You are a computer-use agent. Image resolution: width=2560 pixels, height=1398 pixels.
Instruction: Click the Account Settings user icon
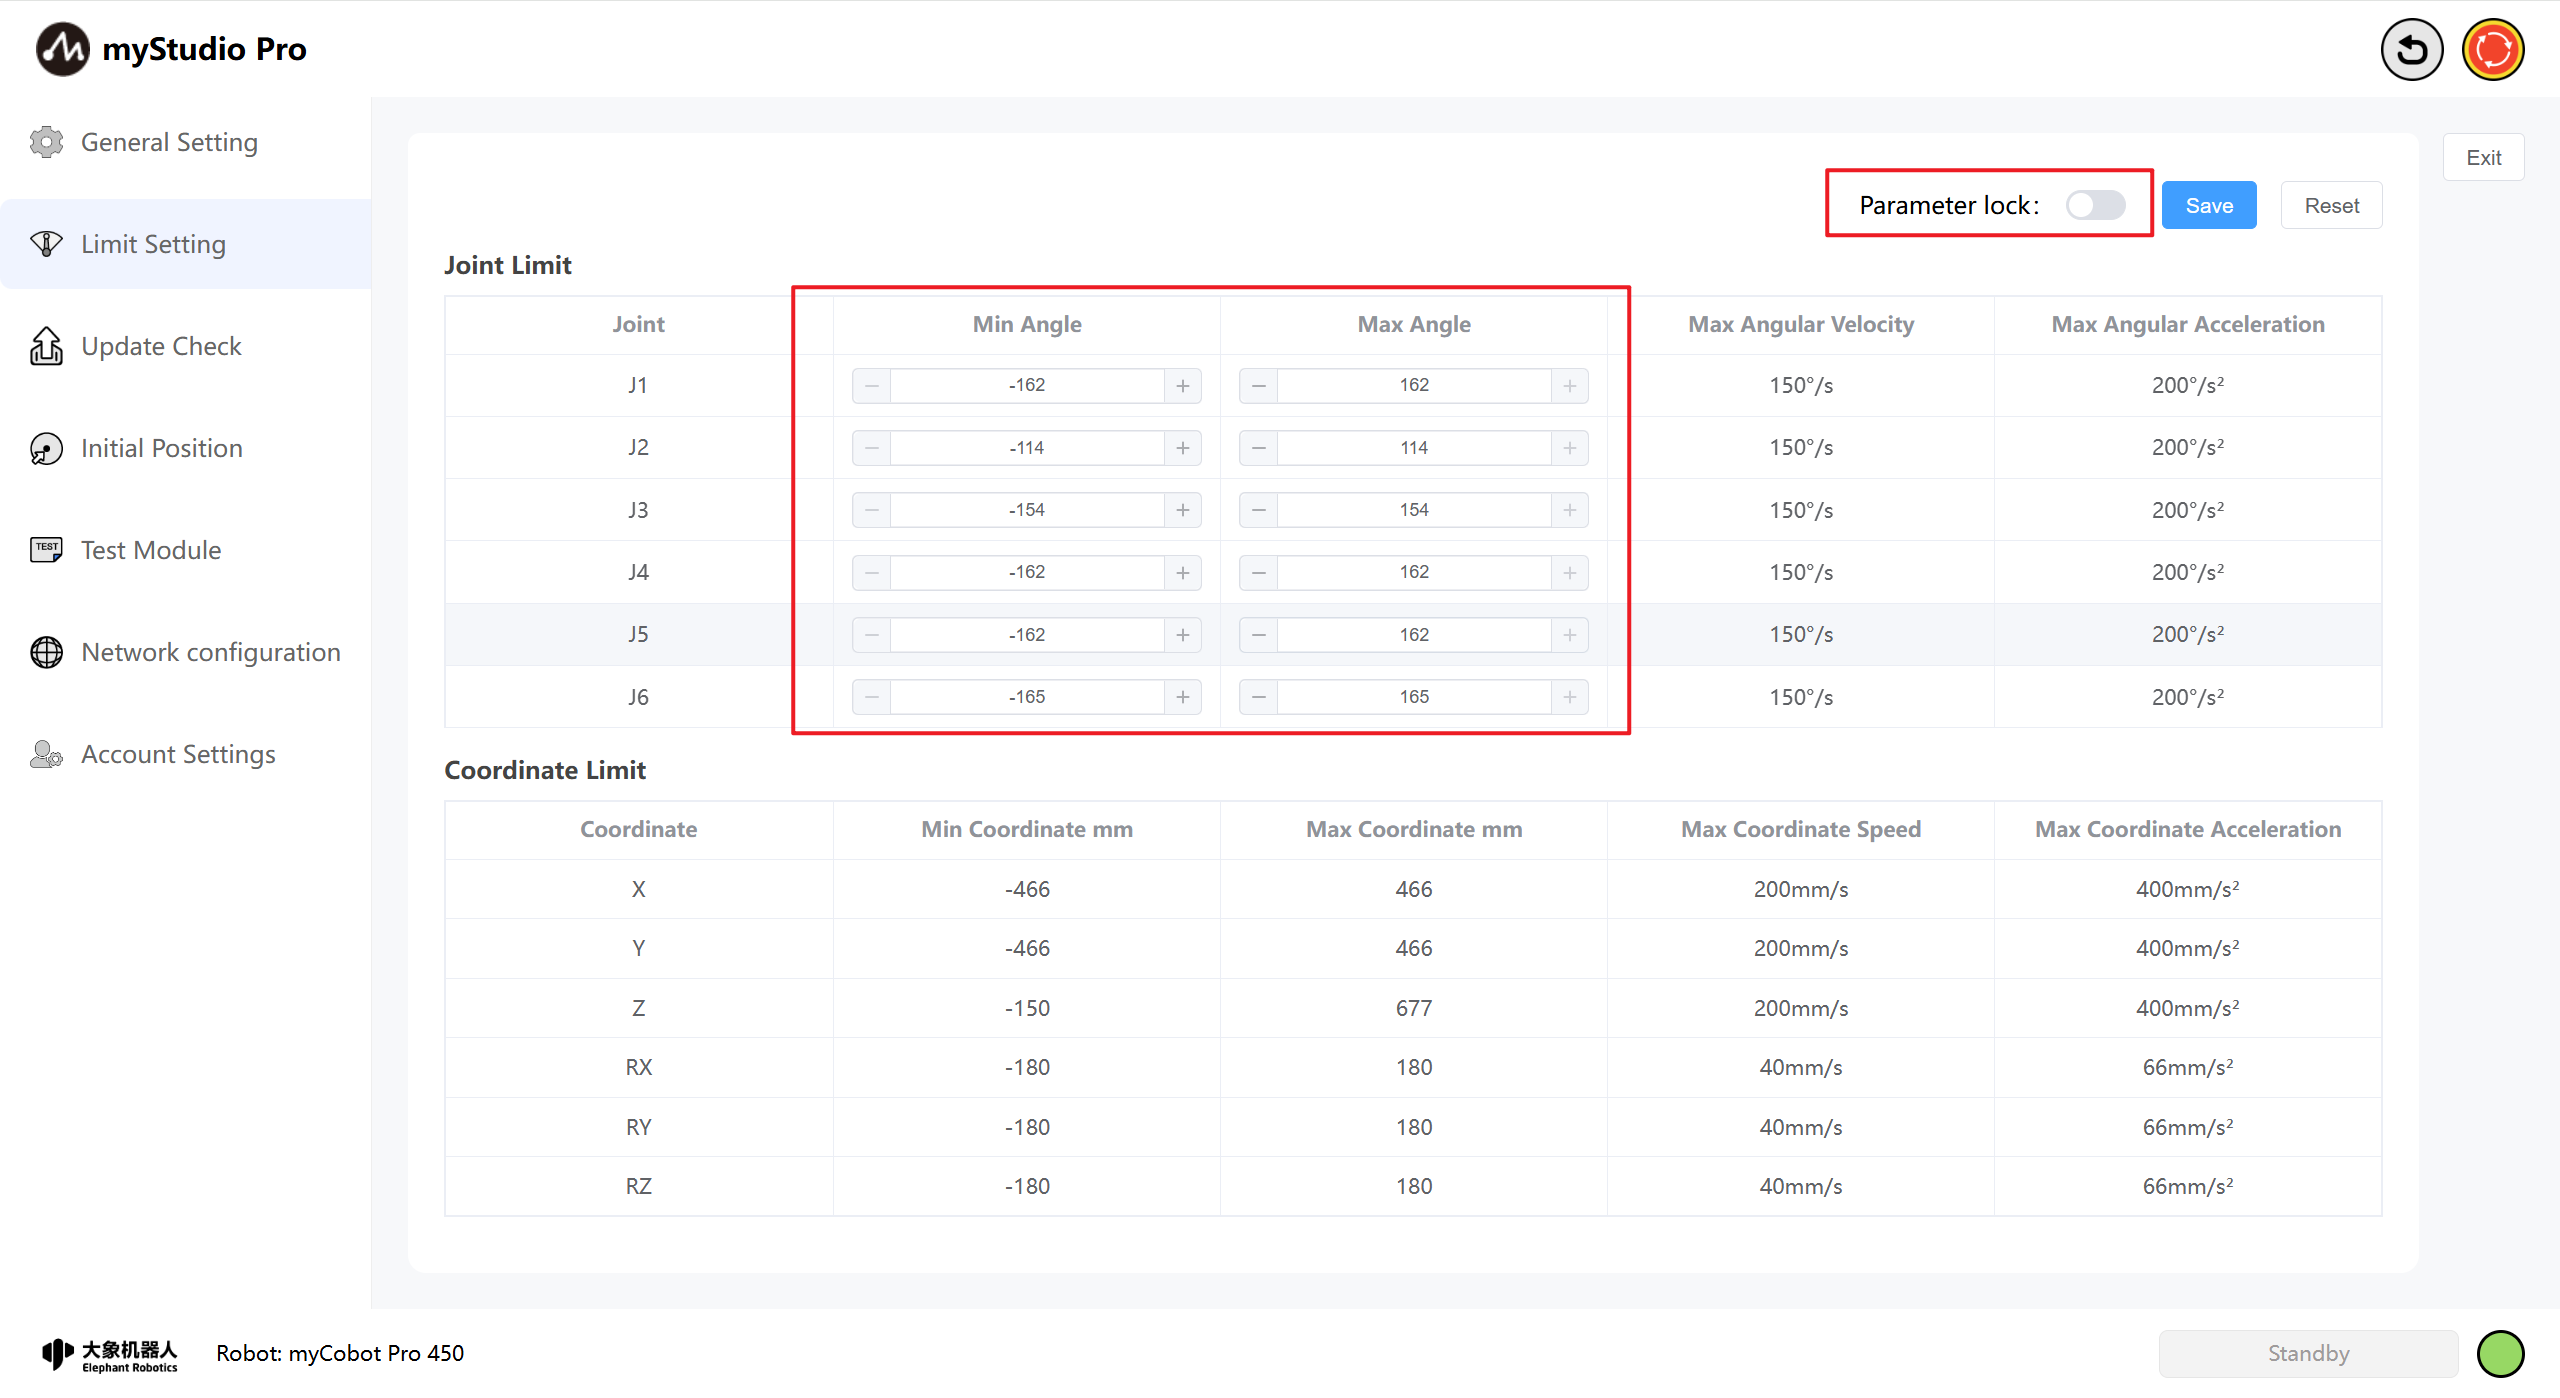tap(46, 754)
